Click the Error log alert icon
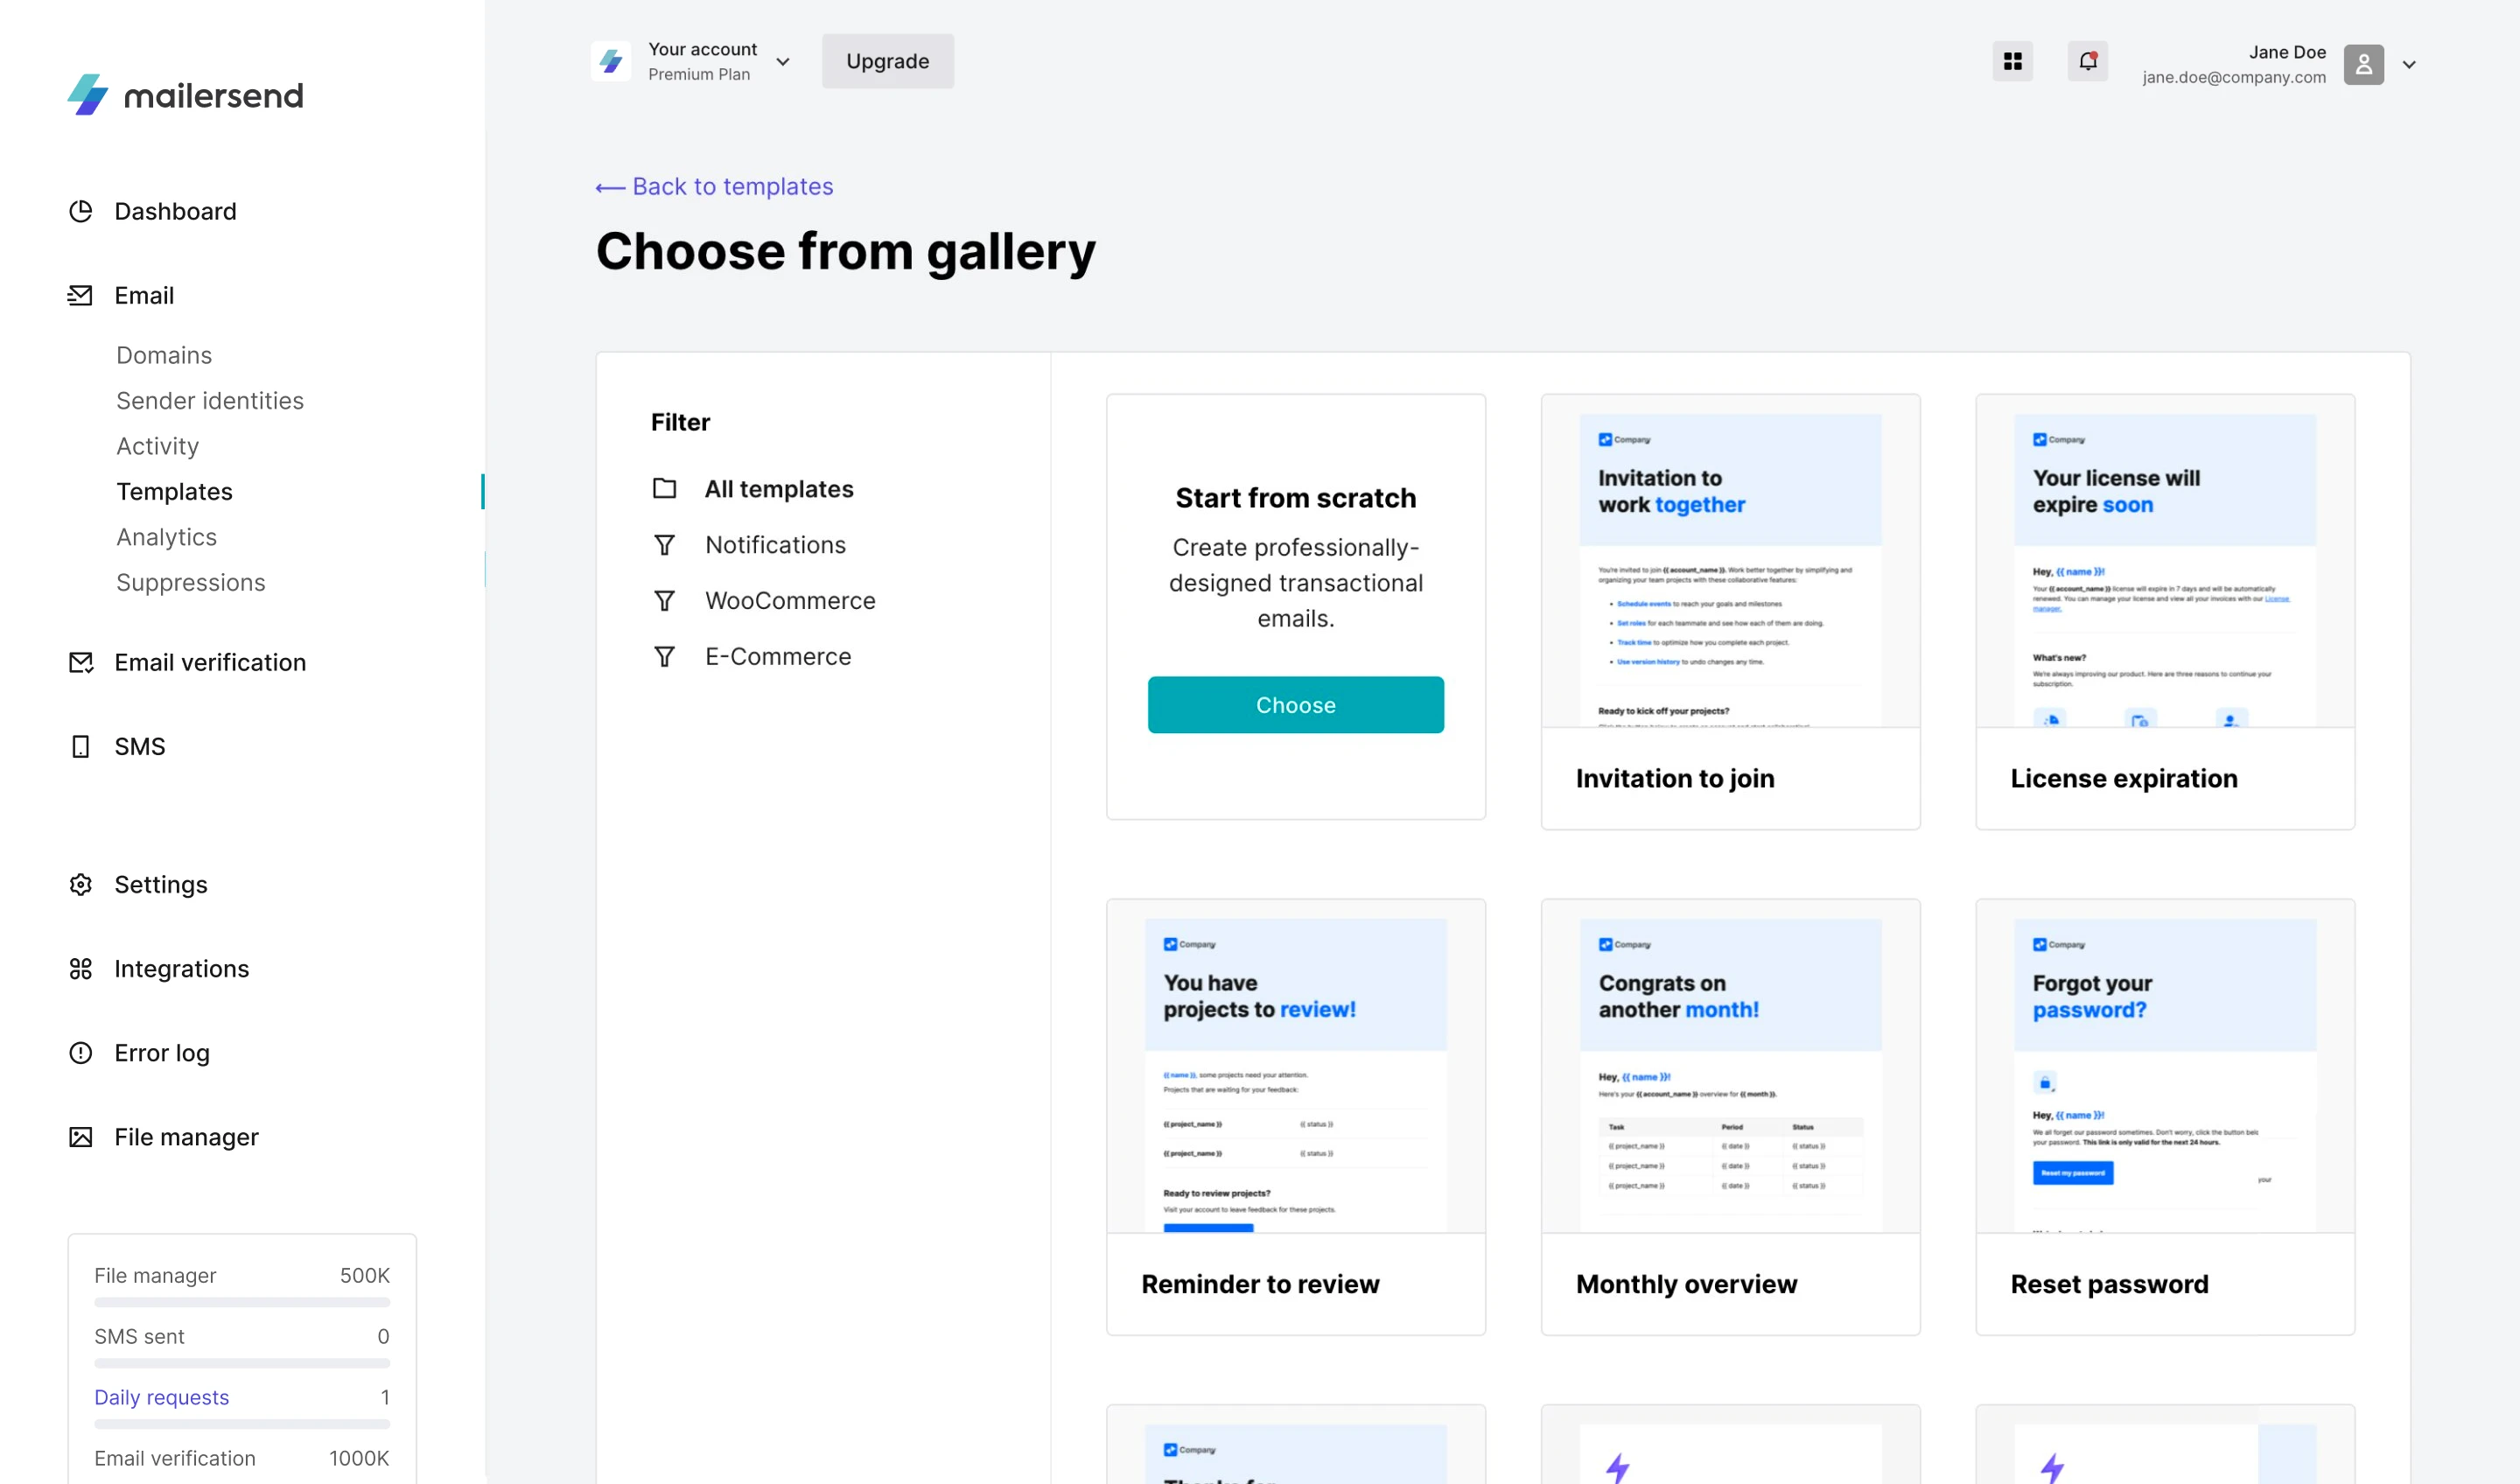 (x=81, y=1052)
